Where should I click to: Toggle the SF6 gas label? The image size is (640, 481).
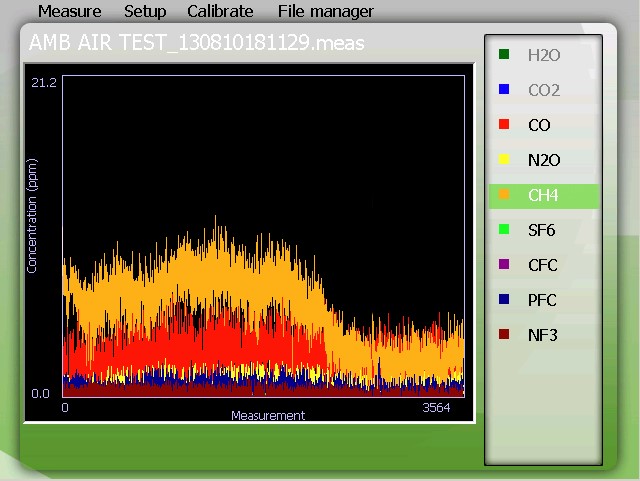(x=542, y=230)
